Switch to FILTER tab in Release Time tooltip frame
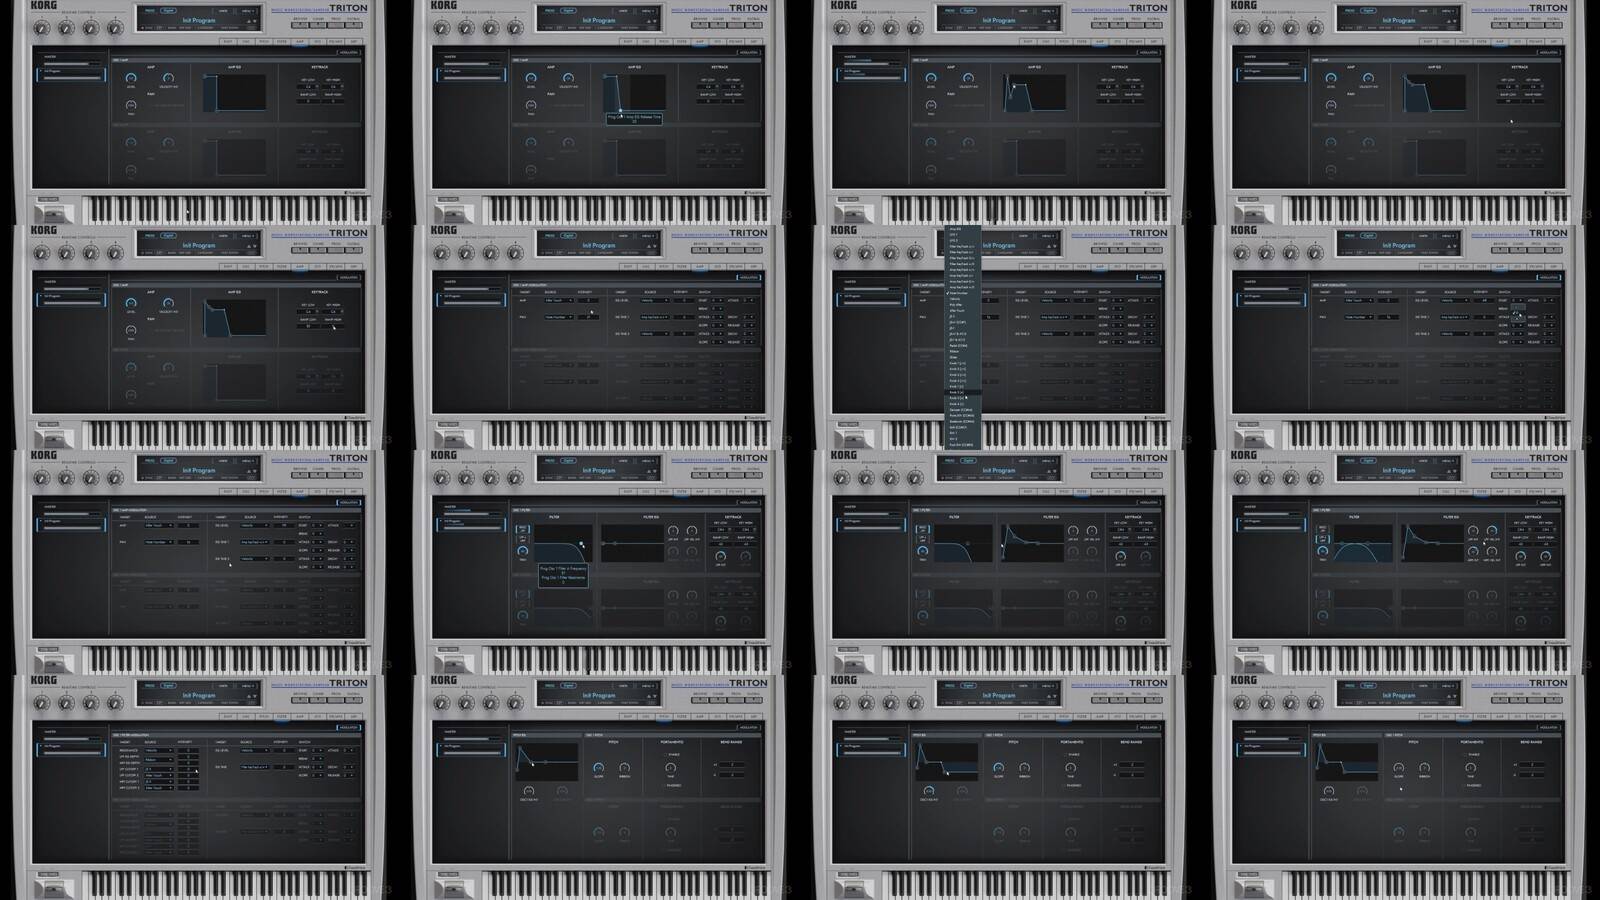This screenshot has width=1600, height=900. tap(682, 42)
